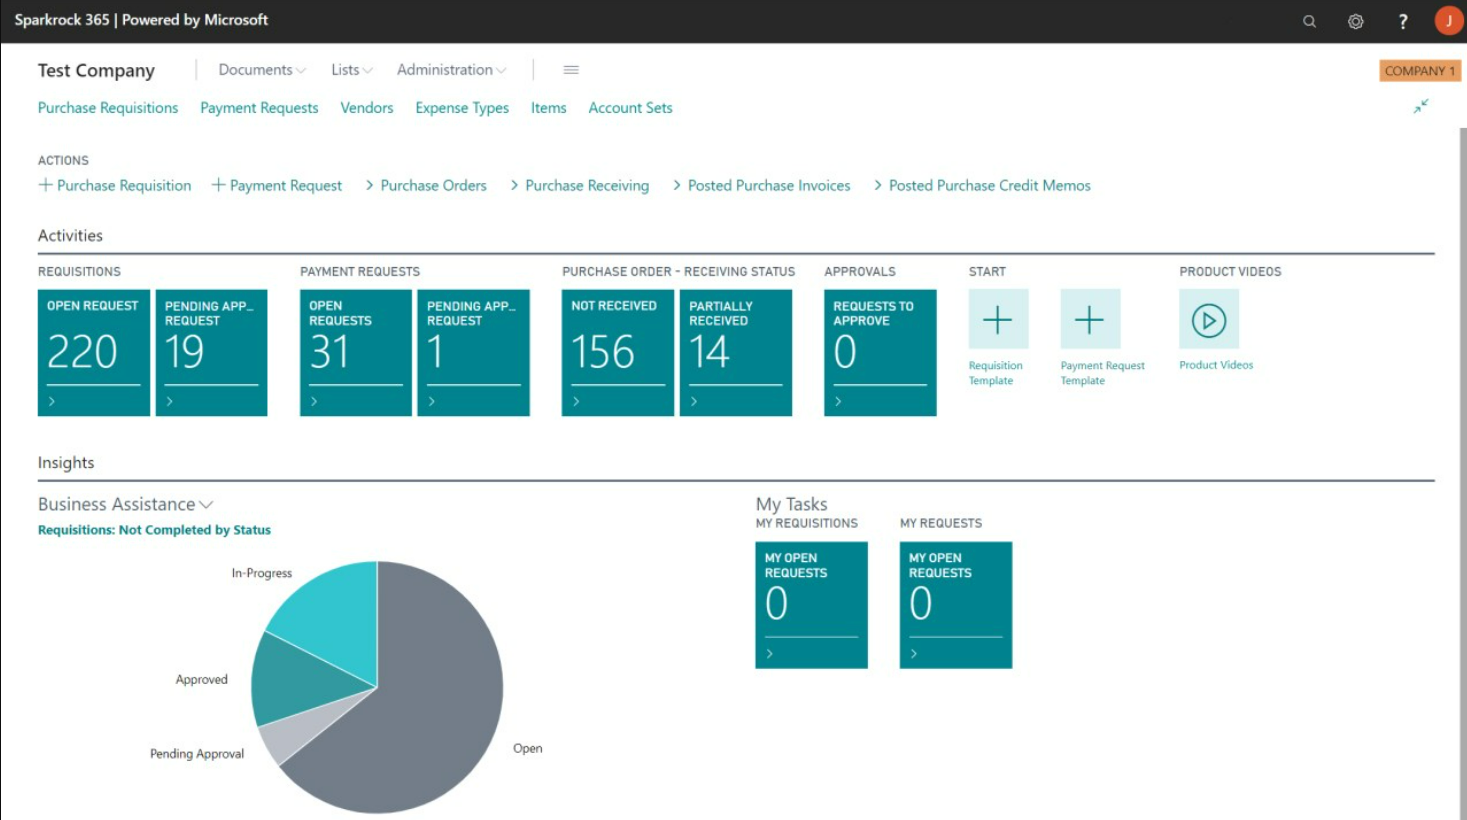The image size is (1467, 820).
Task: Open the Items page
Action: 549,108
